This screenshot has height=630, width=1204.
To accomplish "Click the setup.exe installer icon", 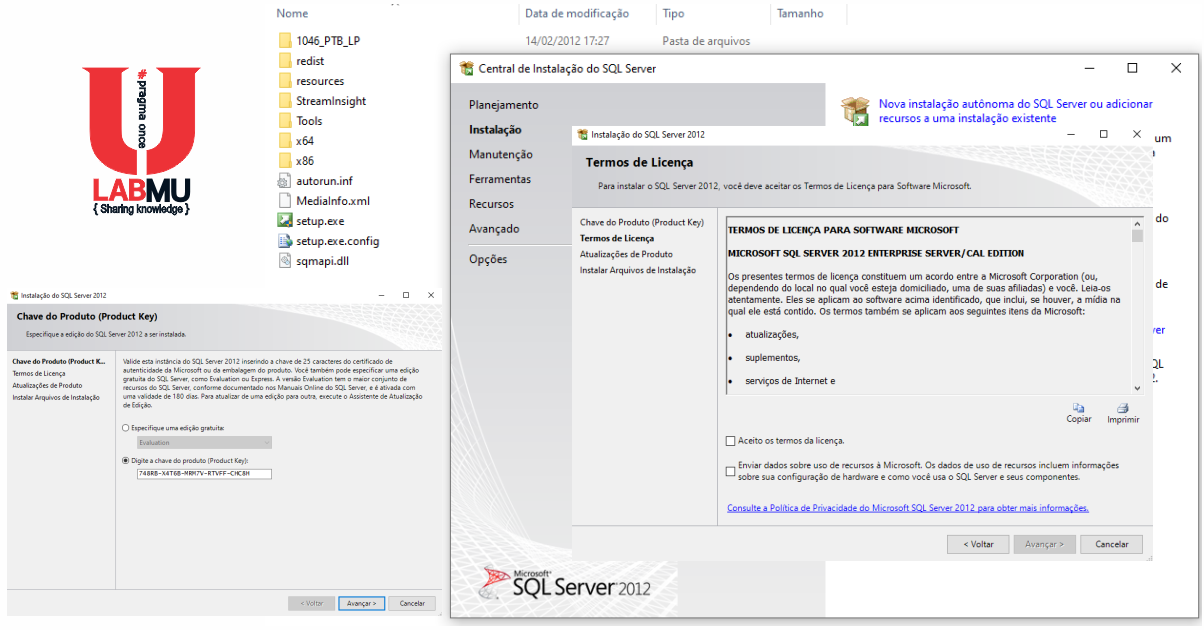I will [x=284, y=221].
